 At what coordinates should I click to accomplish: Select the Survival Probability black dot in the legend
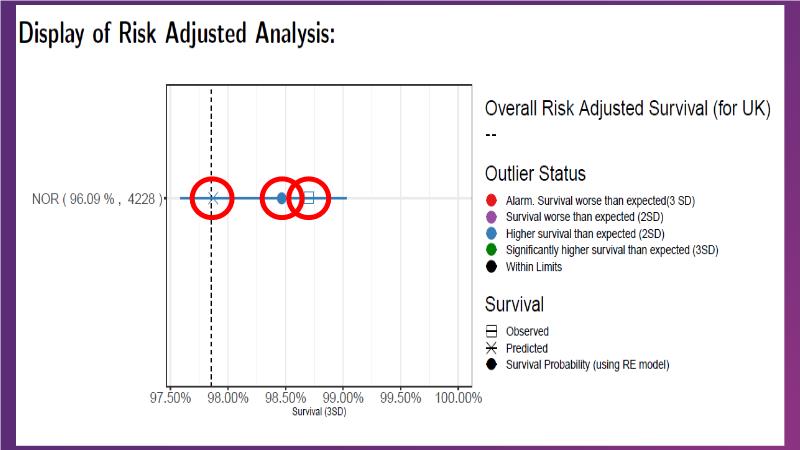click(491, 365)
